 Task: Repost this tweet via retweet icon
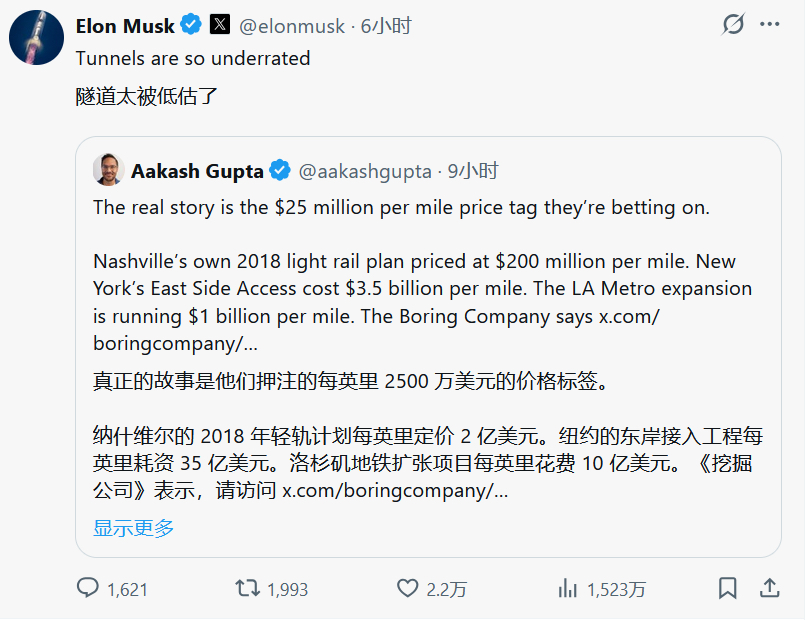[x=246, y=588]
